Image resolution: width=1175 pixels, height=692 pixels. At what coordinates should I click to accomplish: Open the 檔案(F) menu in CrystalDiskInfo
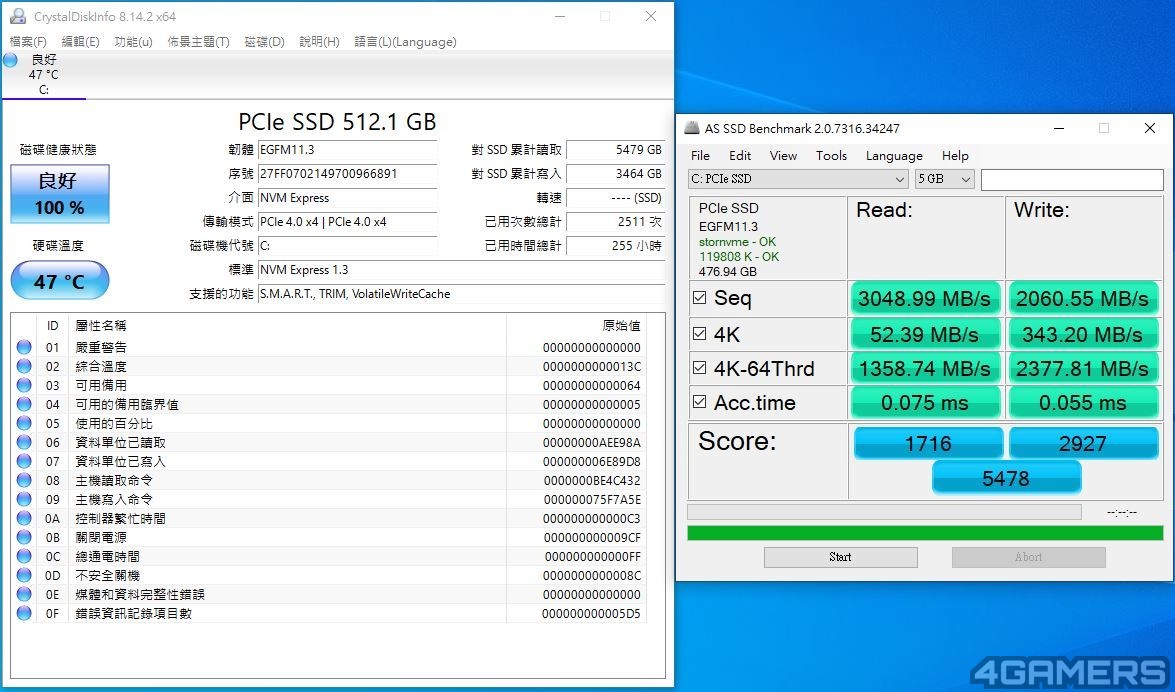28,42
